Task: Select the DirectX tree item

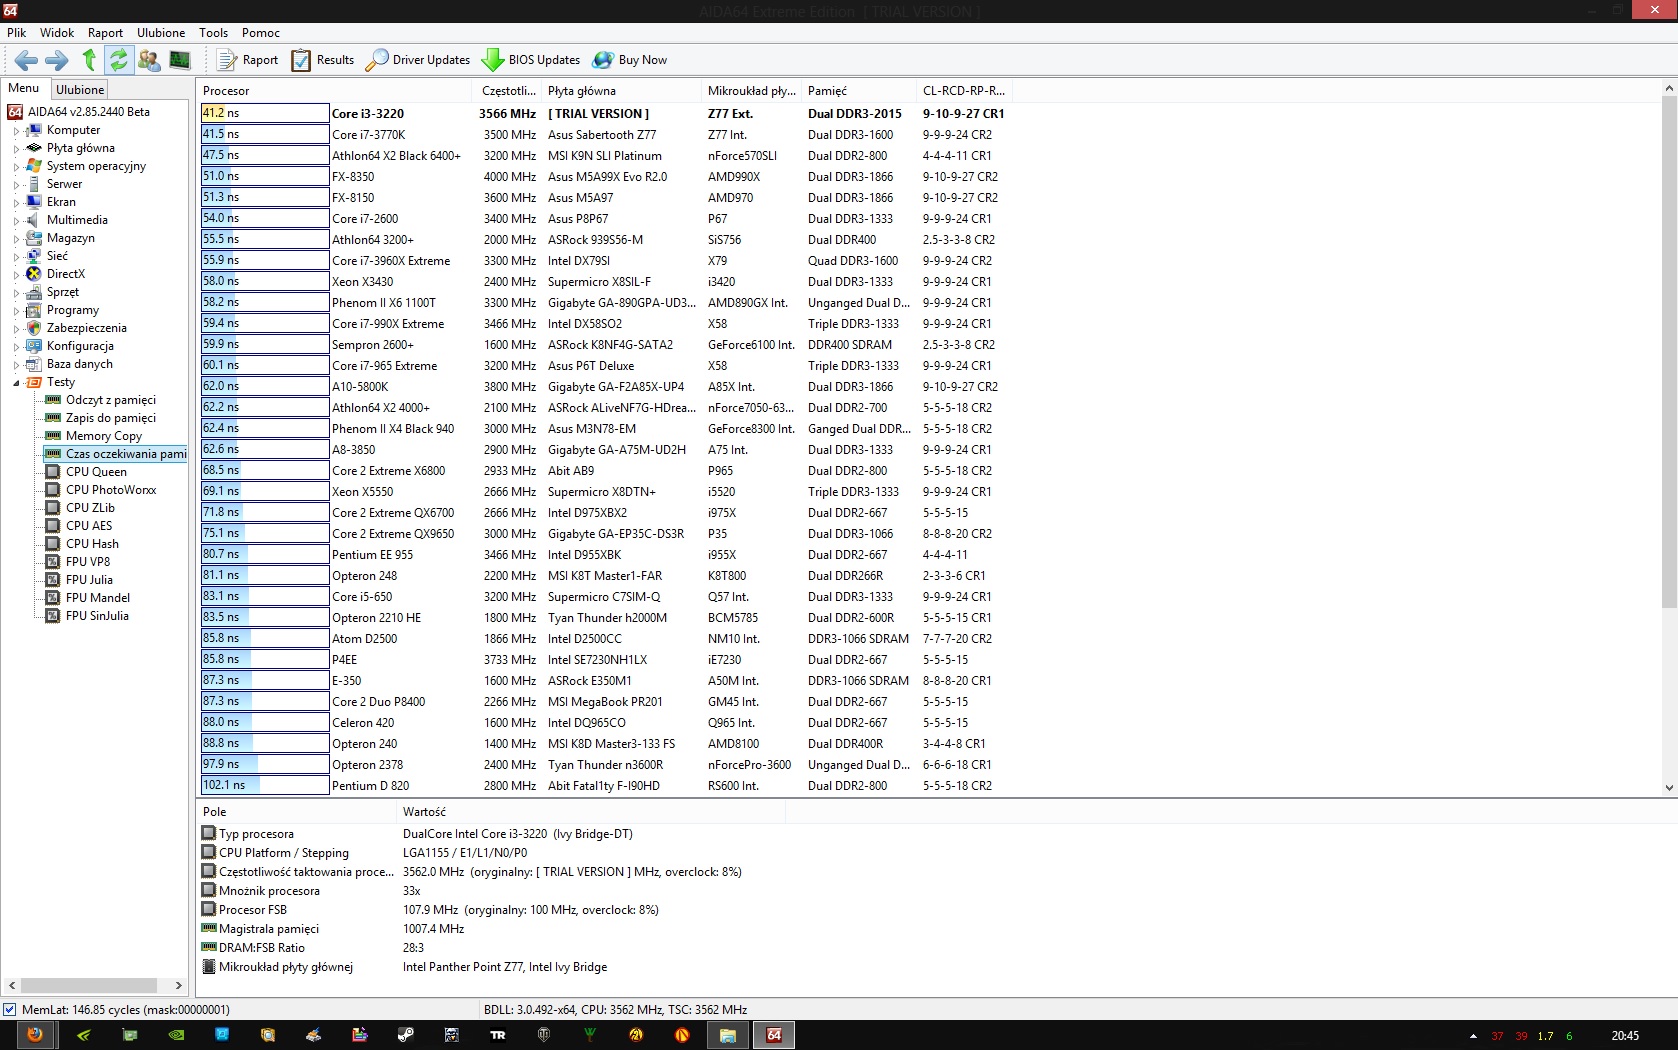Action: (66, 274)
